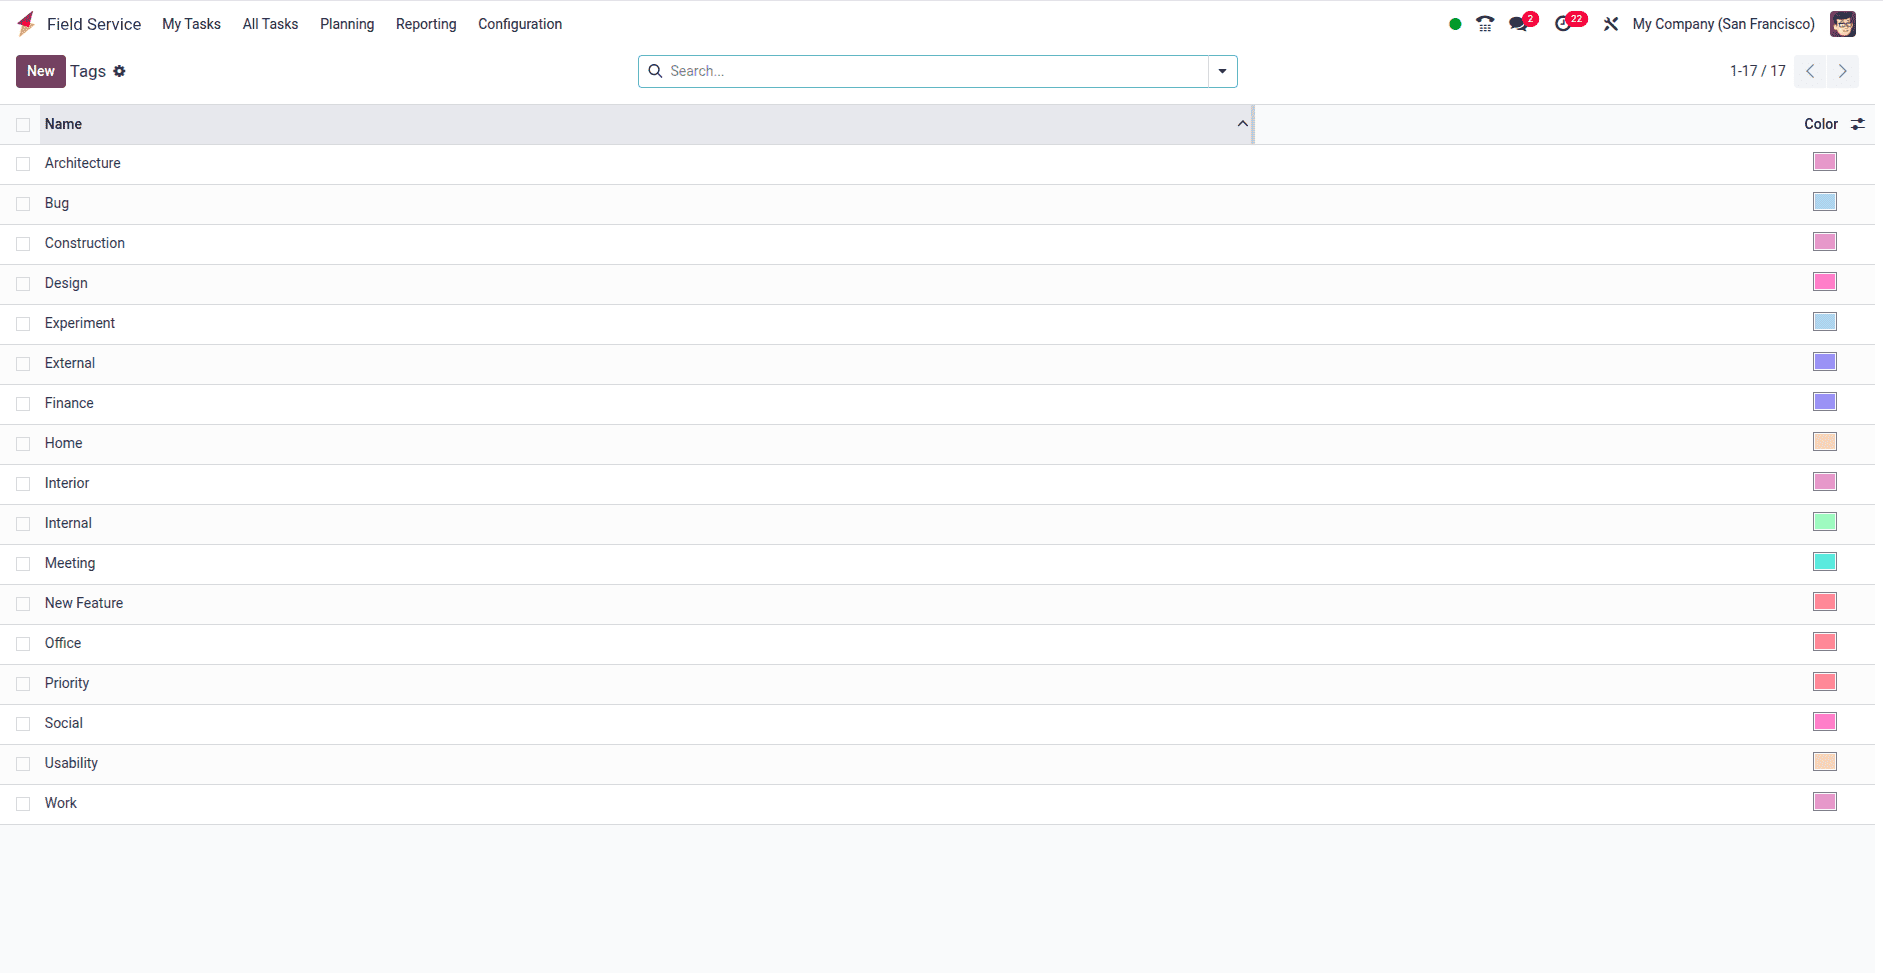Open the My Tasks menu
Viewport: 1883px width, 973px height.
point(191,24)
